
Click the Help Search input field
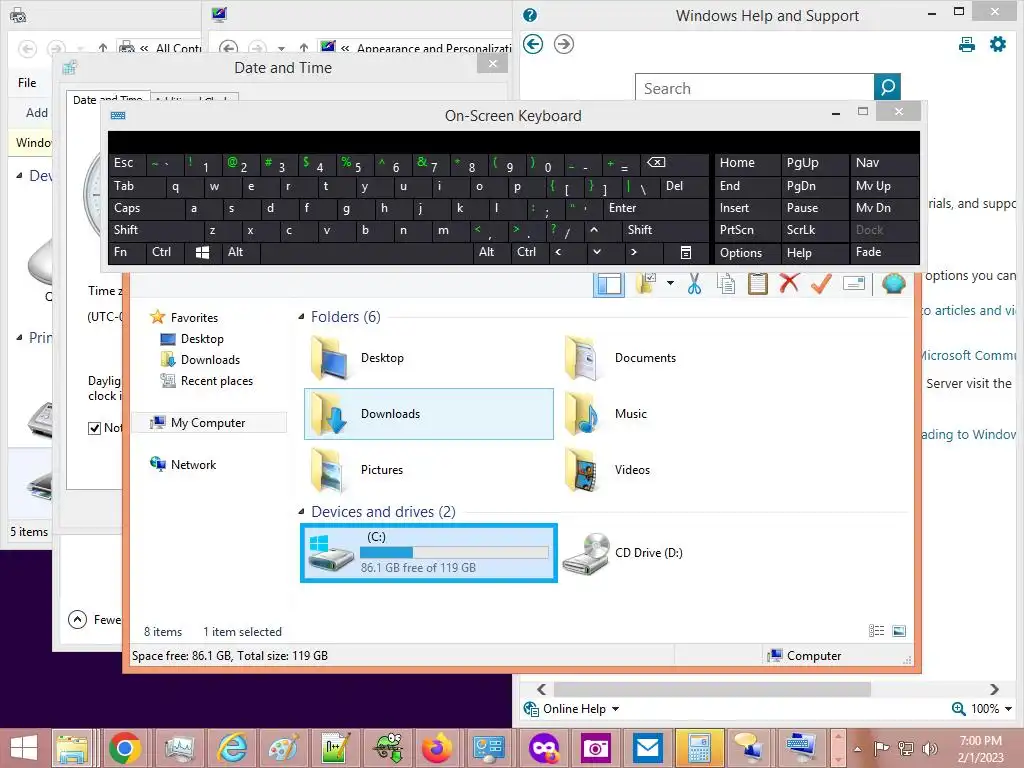[x=754, y=88]
